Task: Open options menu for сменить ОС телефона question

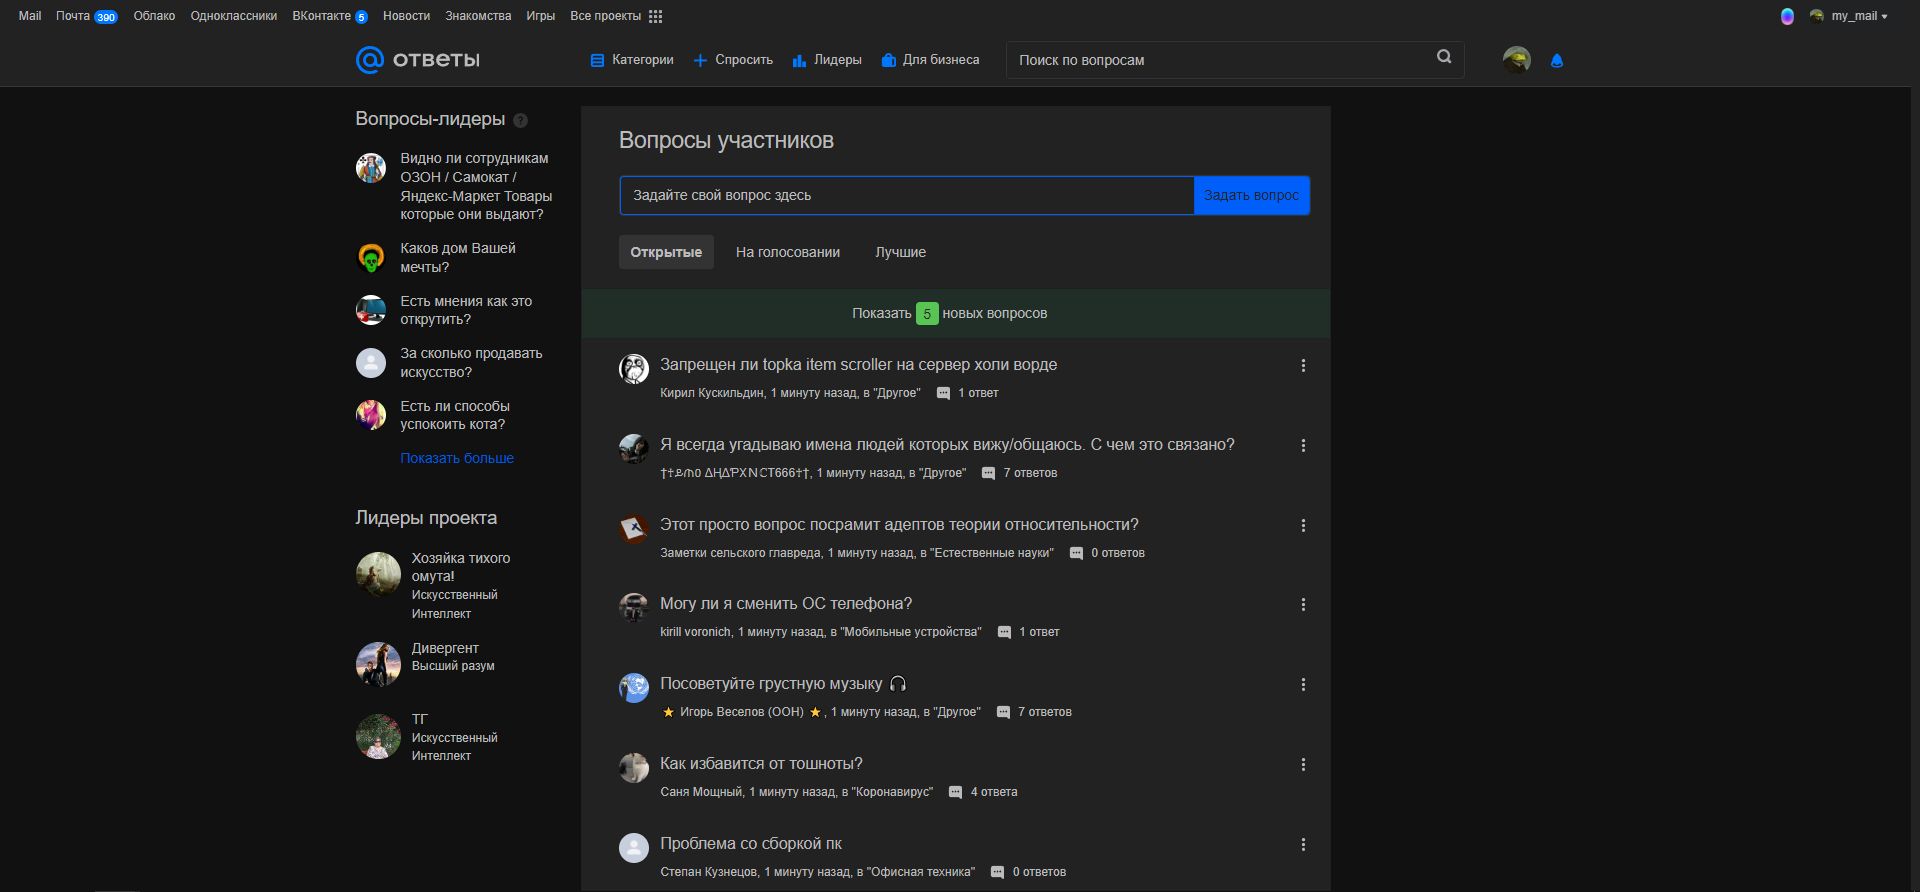Action: click(x=1303, y=605)
